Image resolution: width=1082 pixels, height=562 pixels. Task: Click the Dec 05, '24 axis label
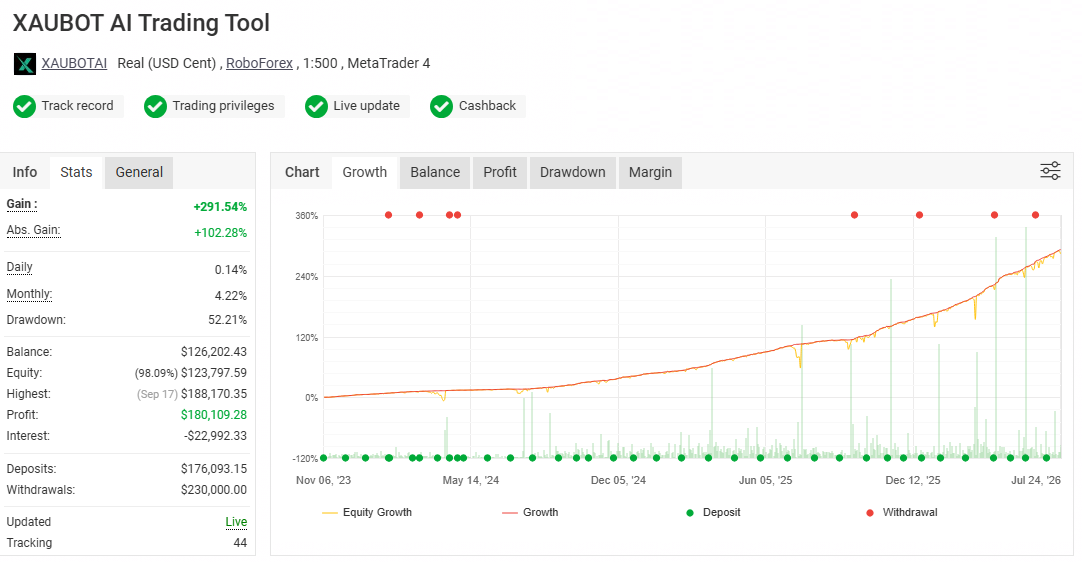(618, 481)
